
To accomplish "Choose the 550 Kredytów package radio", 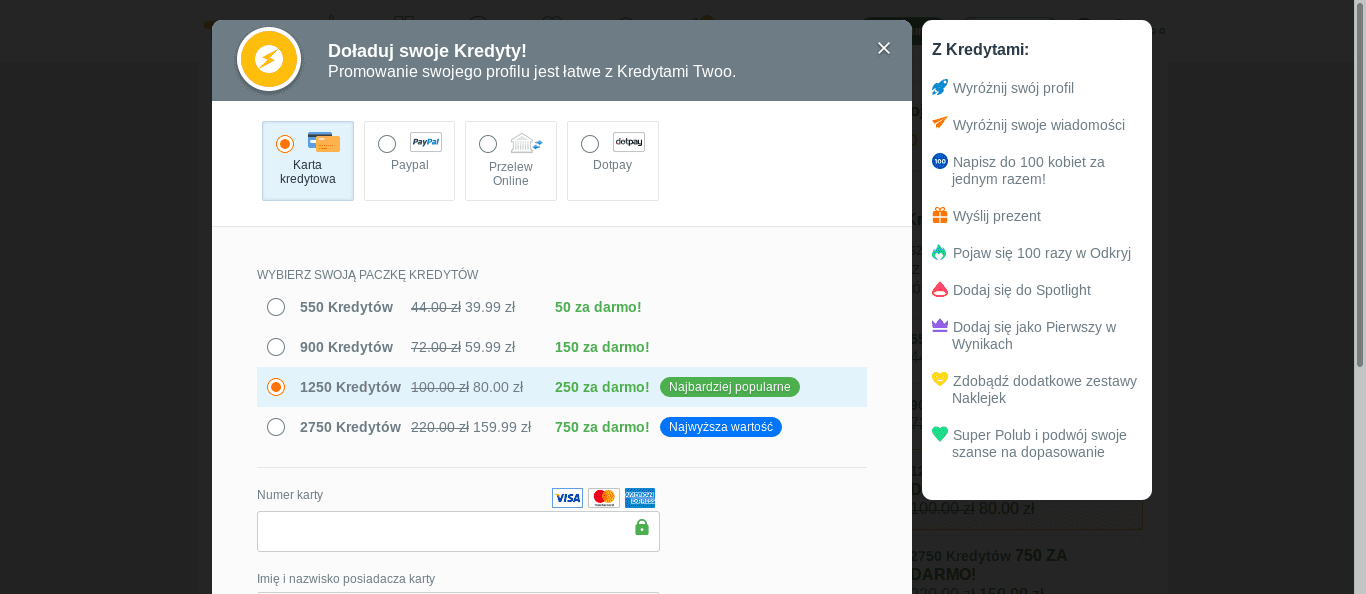I will (x=276, y=307).
